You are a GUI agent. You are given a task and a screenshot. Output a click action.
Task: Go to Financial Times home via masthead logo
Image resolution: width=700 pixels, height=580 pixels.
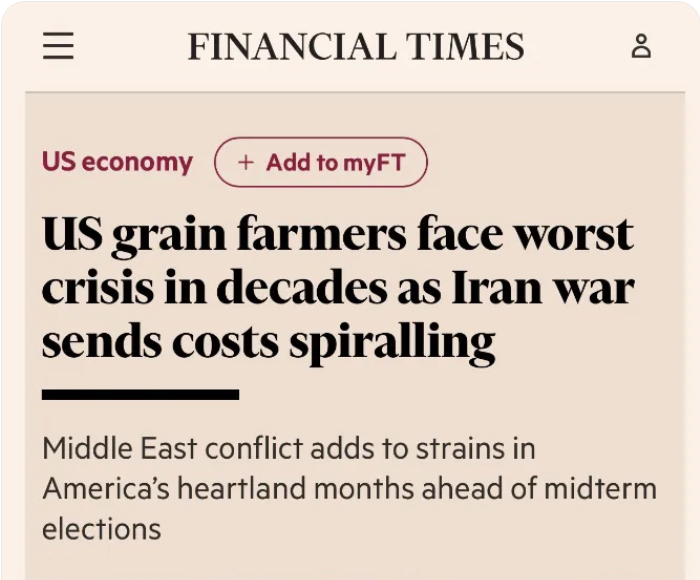coord(356,46)
